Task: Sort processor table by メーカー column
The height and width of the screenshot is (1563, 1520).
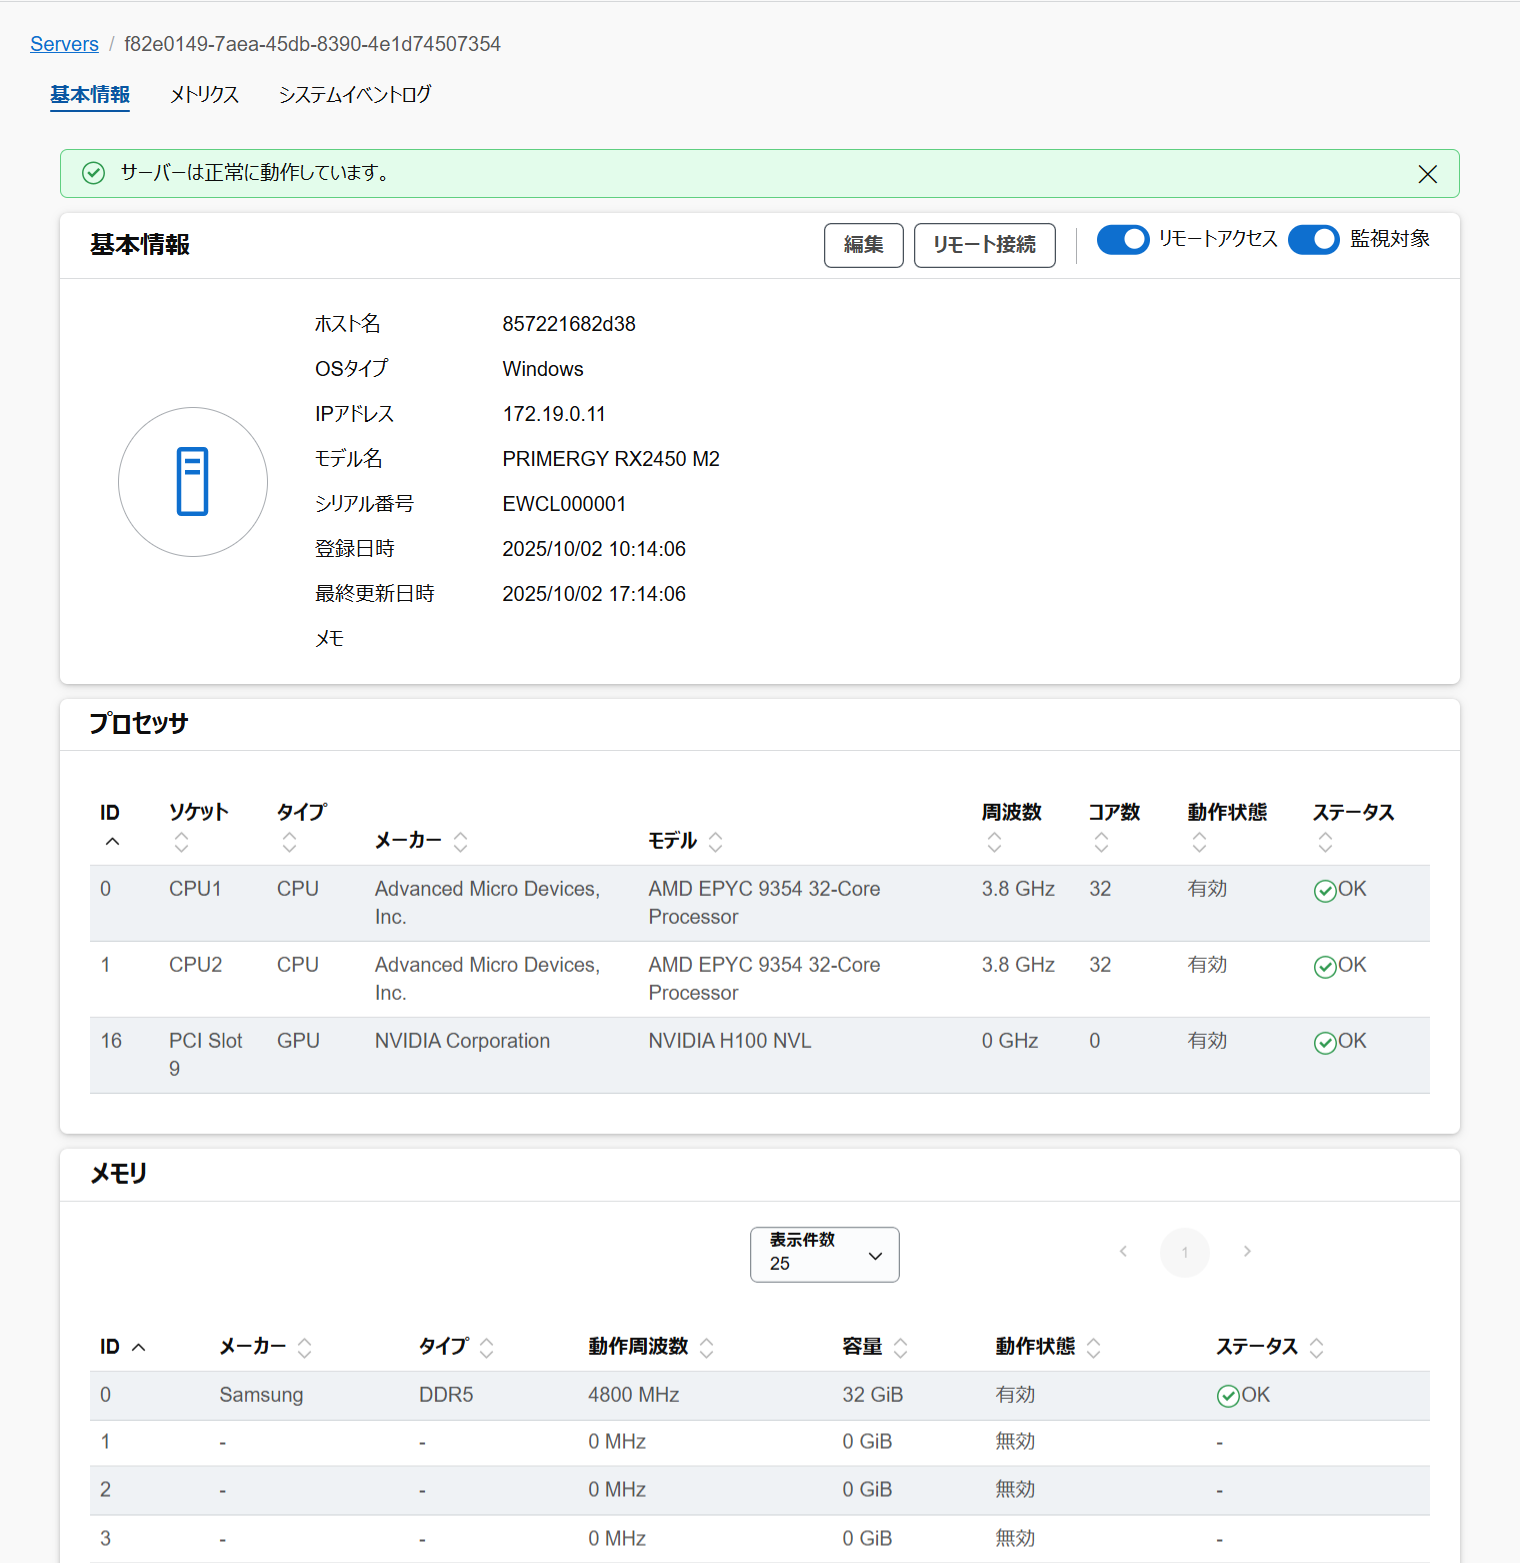Action: point(460,841)
